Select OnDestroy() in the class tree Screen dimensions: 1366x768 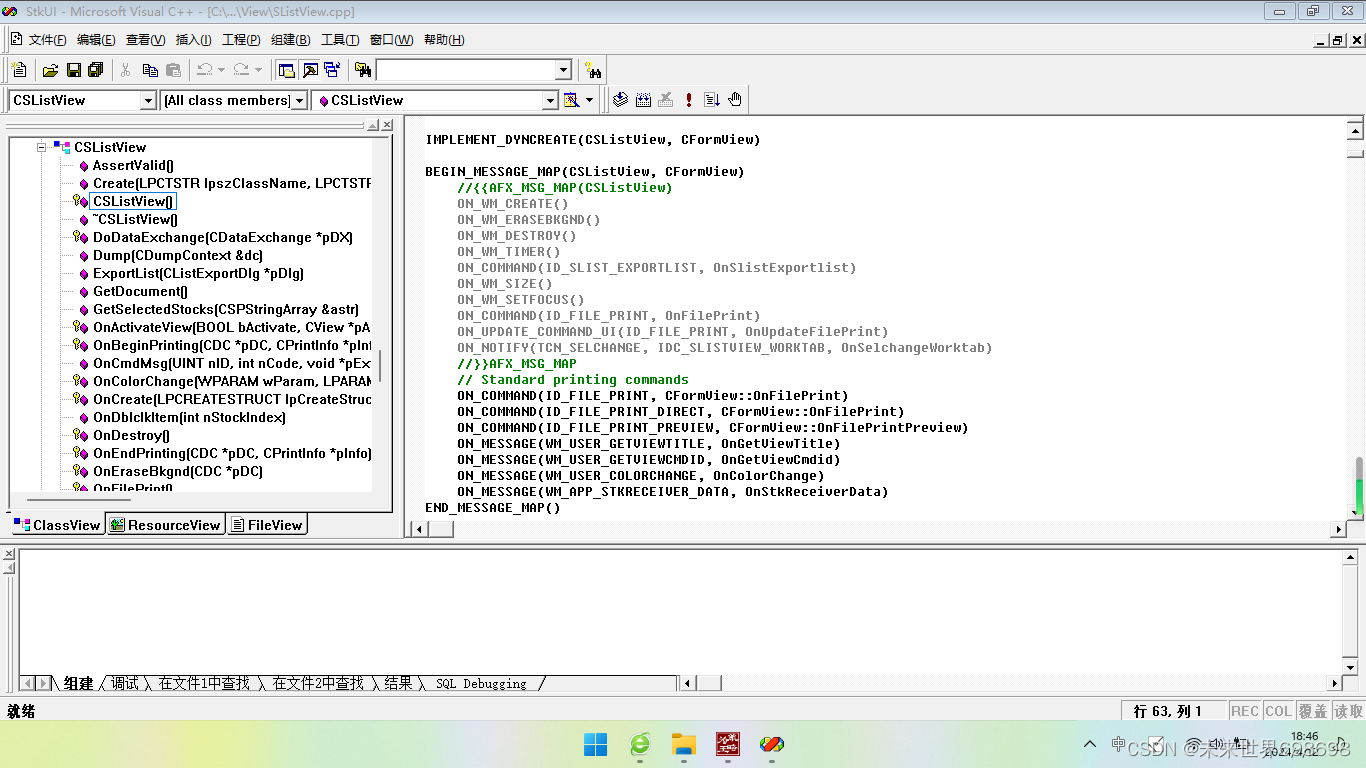(131, 435)
